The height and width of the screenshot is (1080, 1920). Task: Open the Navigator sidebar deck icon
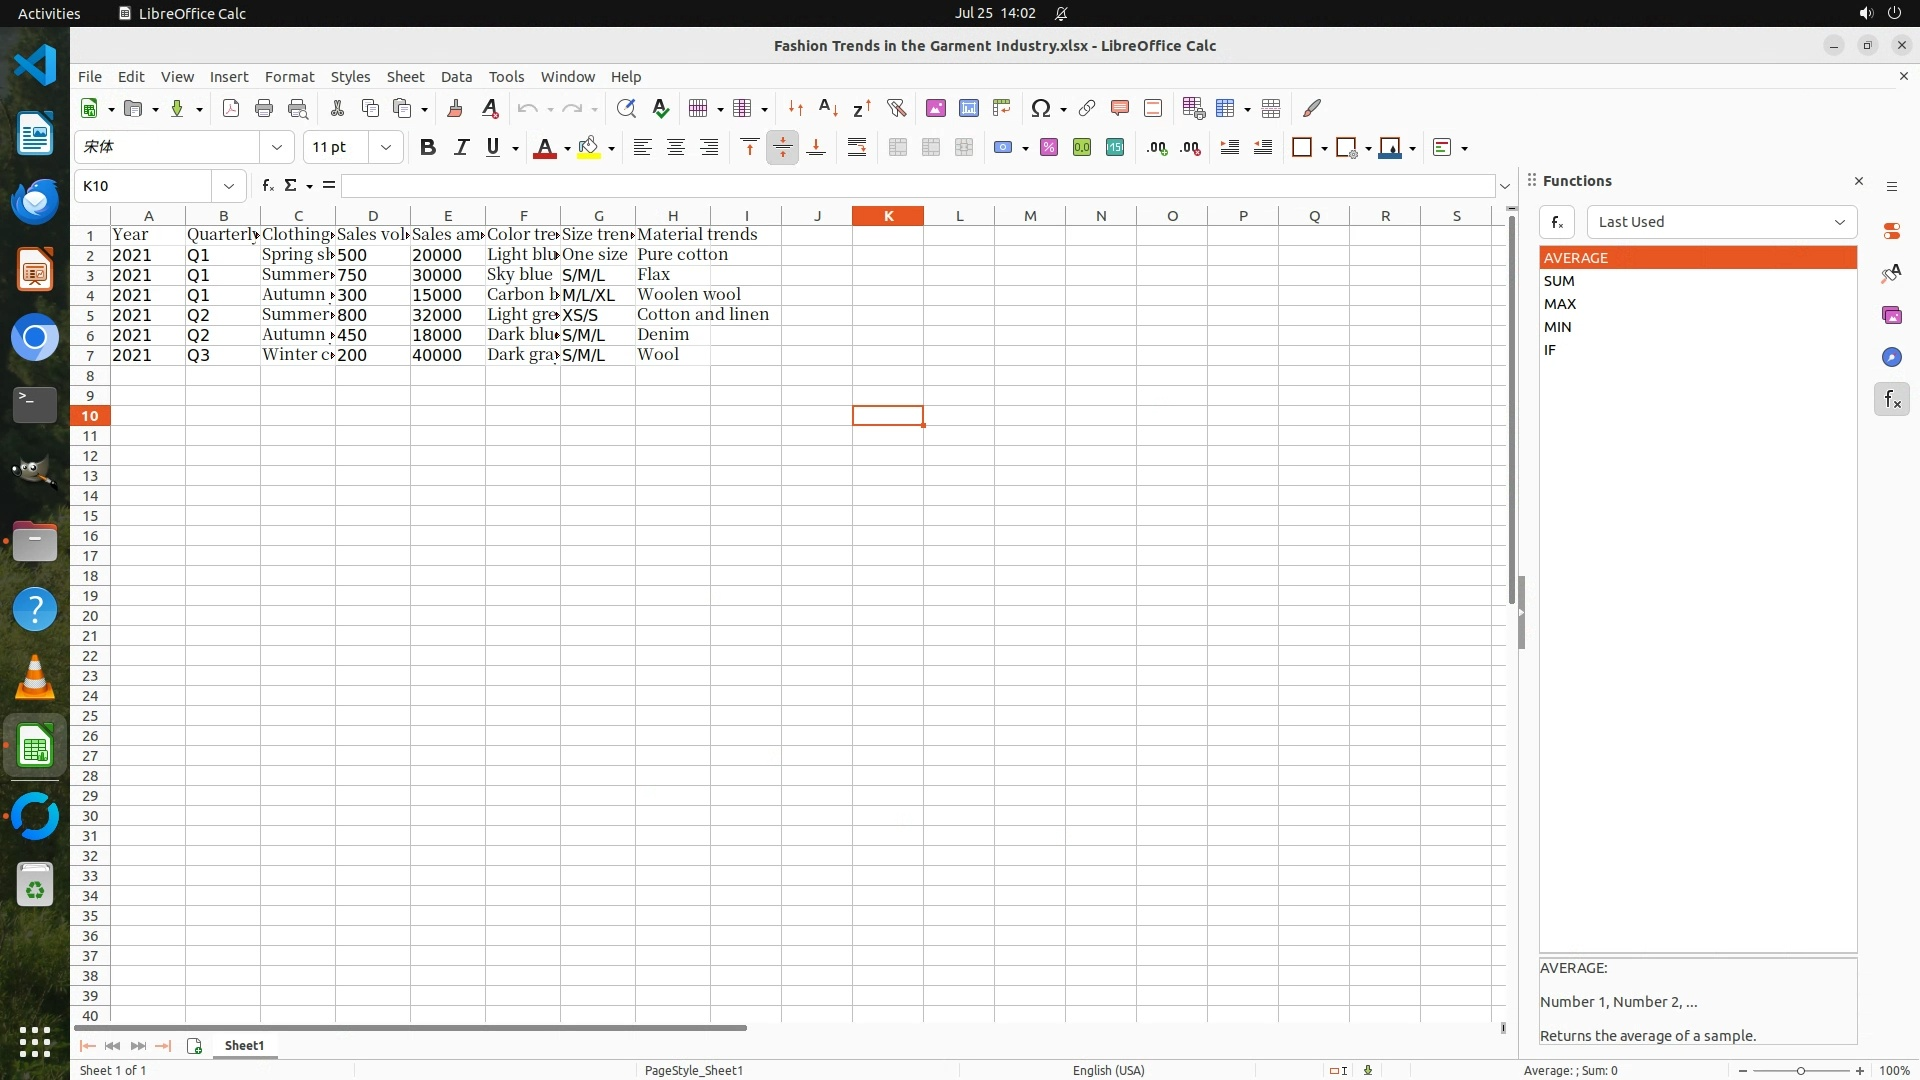pyautogui.click(x=1891, y=357)
